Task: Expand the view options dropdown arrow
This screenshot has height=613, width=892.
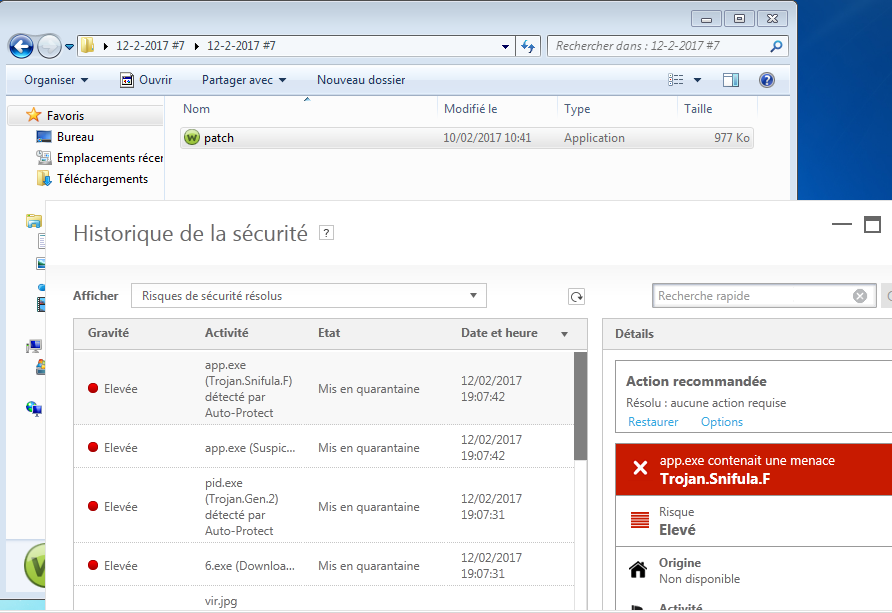Action: [697, 80]
